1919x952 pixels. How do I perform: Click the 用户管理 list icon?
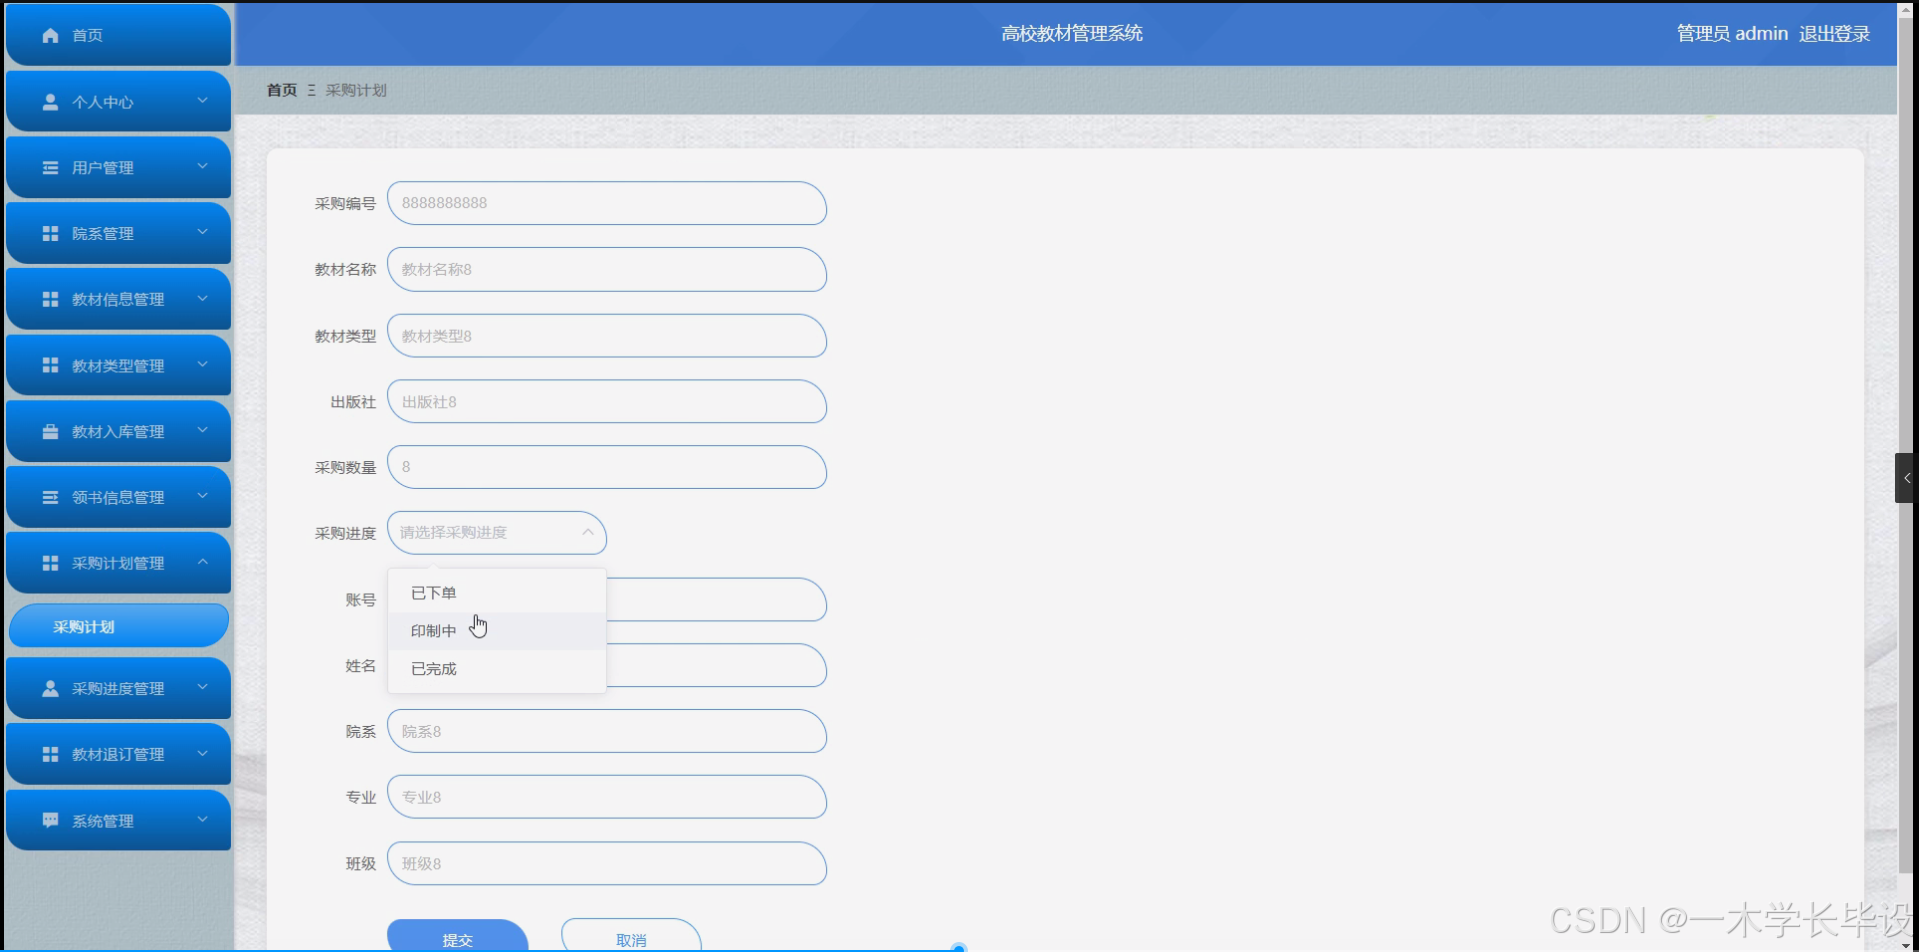(x=50, y=168)
